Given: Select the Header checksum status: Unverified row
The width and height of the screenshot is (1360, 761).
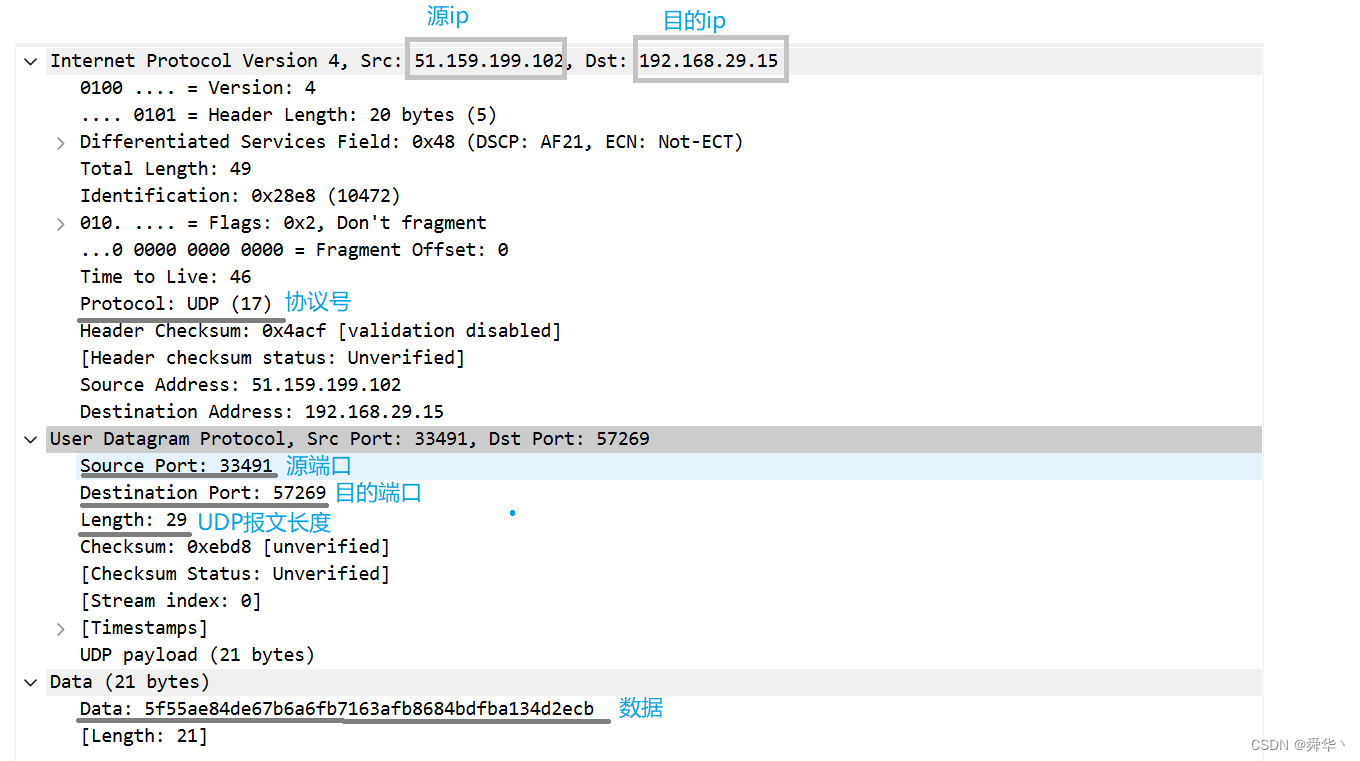Looking at the screenshot, I should pos(272,358).
